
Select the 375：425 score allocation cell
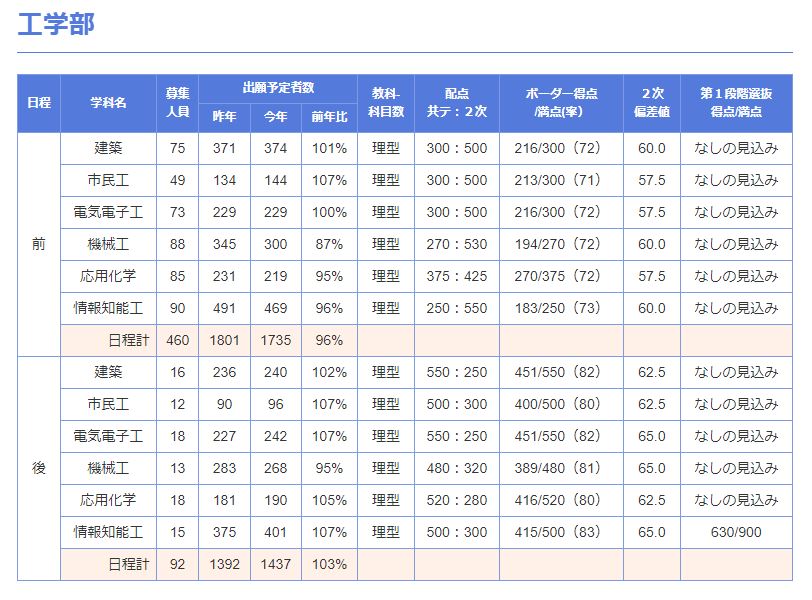point(456,276)
